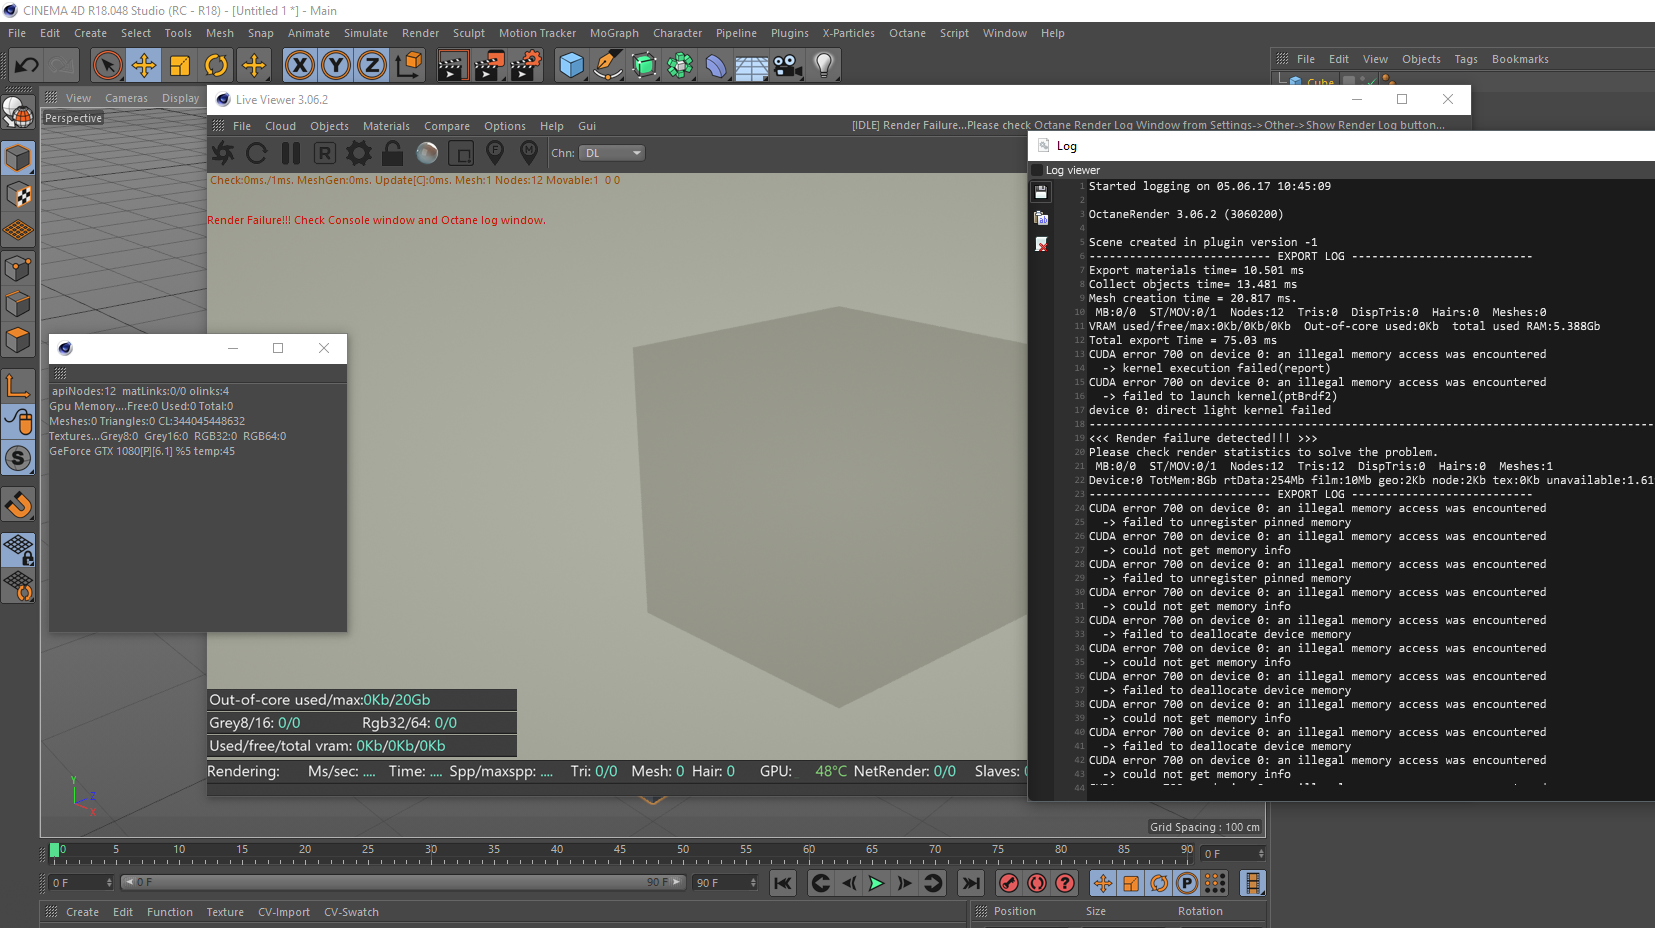Toggle the Y-axis lock
The height and width of the screenshot is (928, 1655).
[x=336, y=66]
